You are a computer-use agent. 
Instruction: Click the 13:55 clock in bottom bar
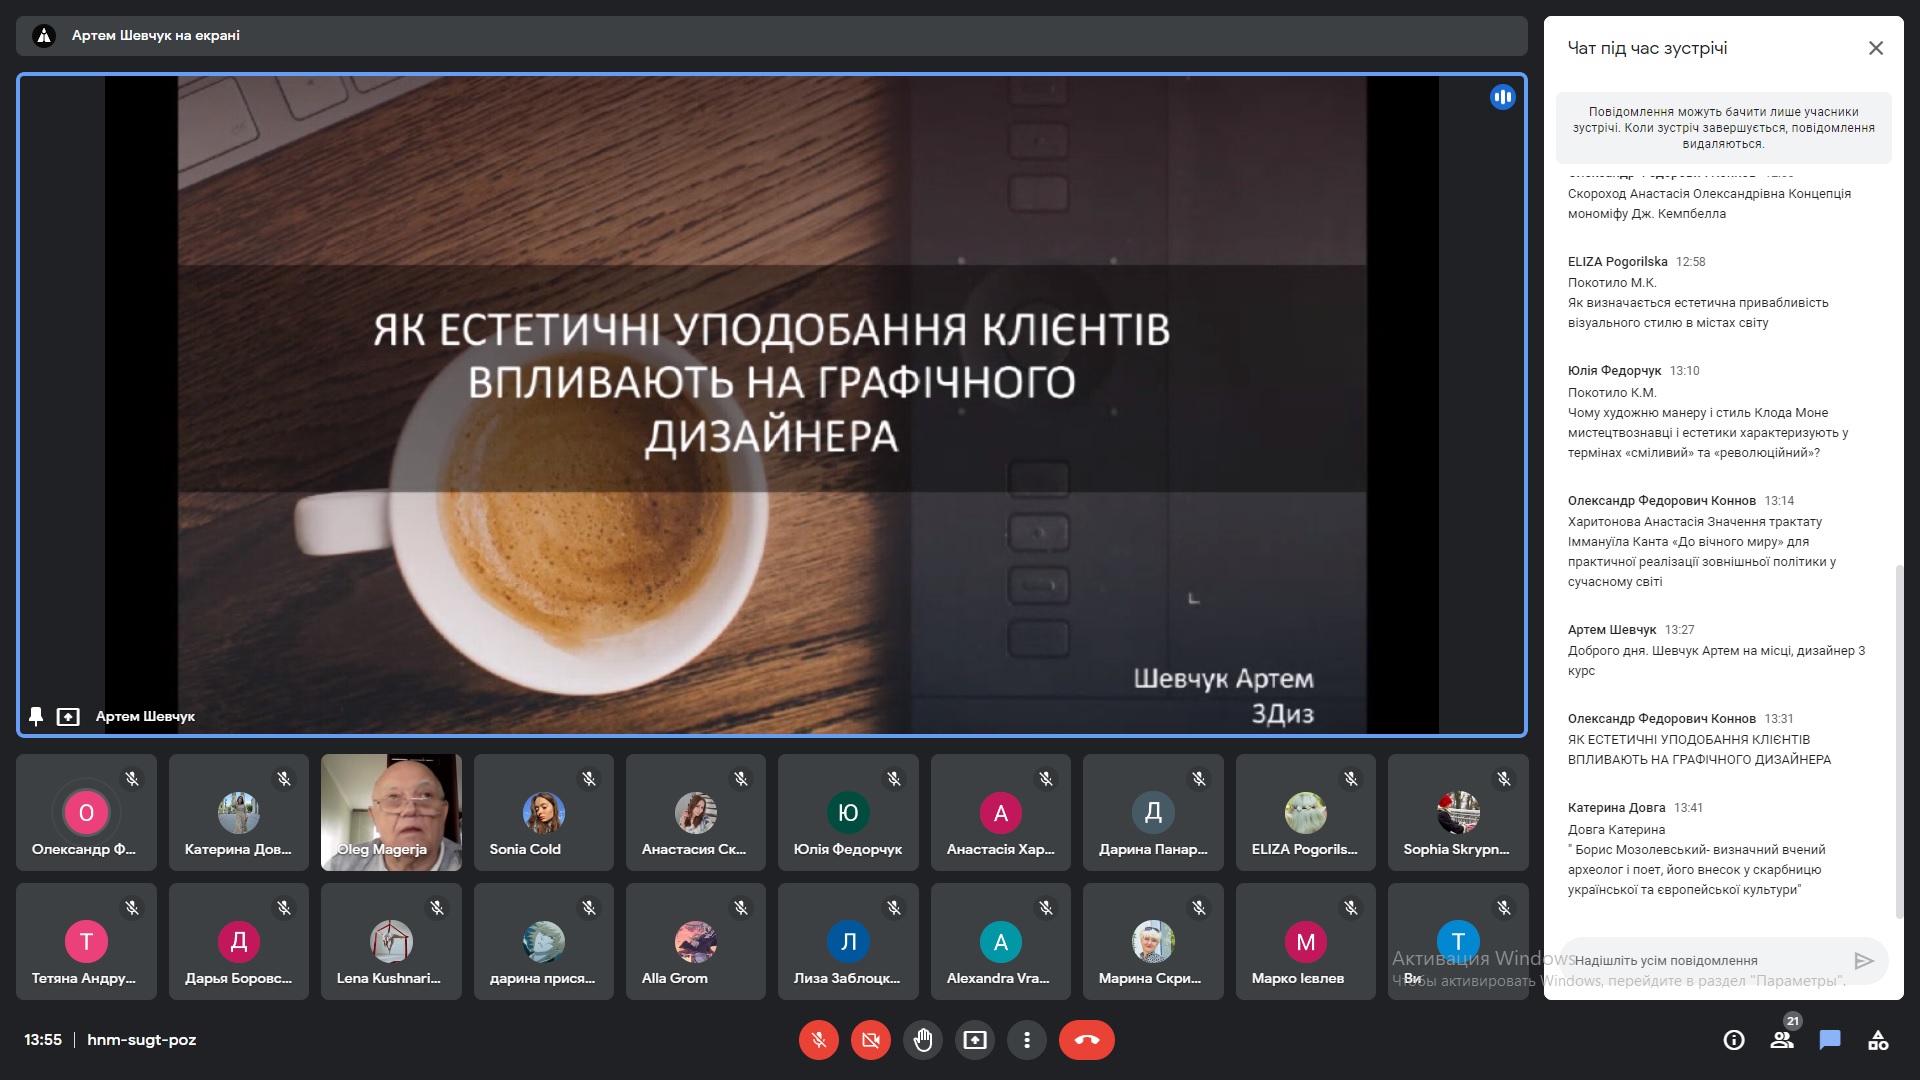point(43,1040)
